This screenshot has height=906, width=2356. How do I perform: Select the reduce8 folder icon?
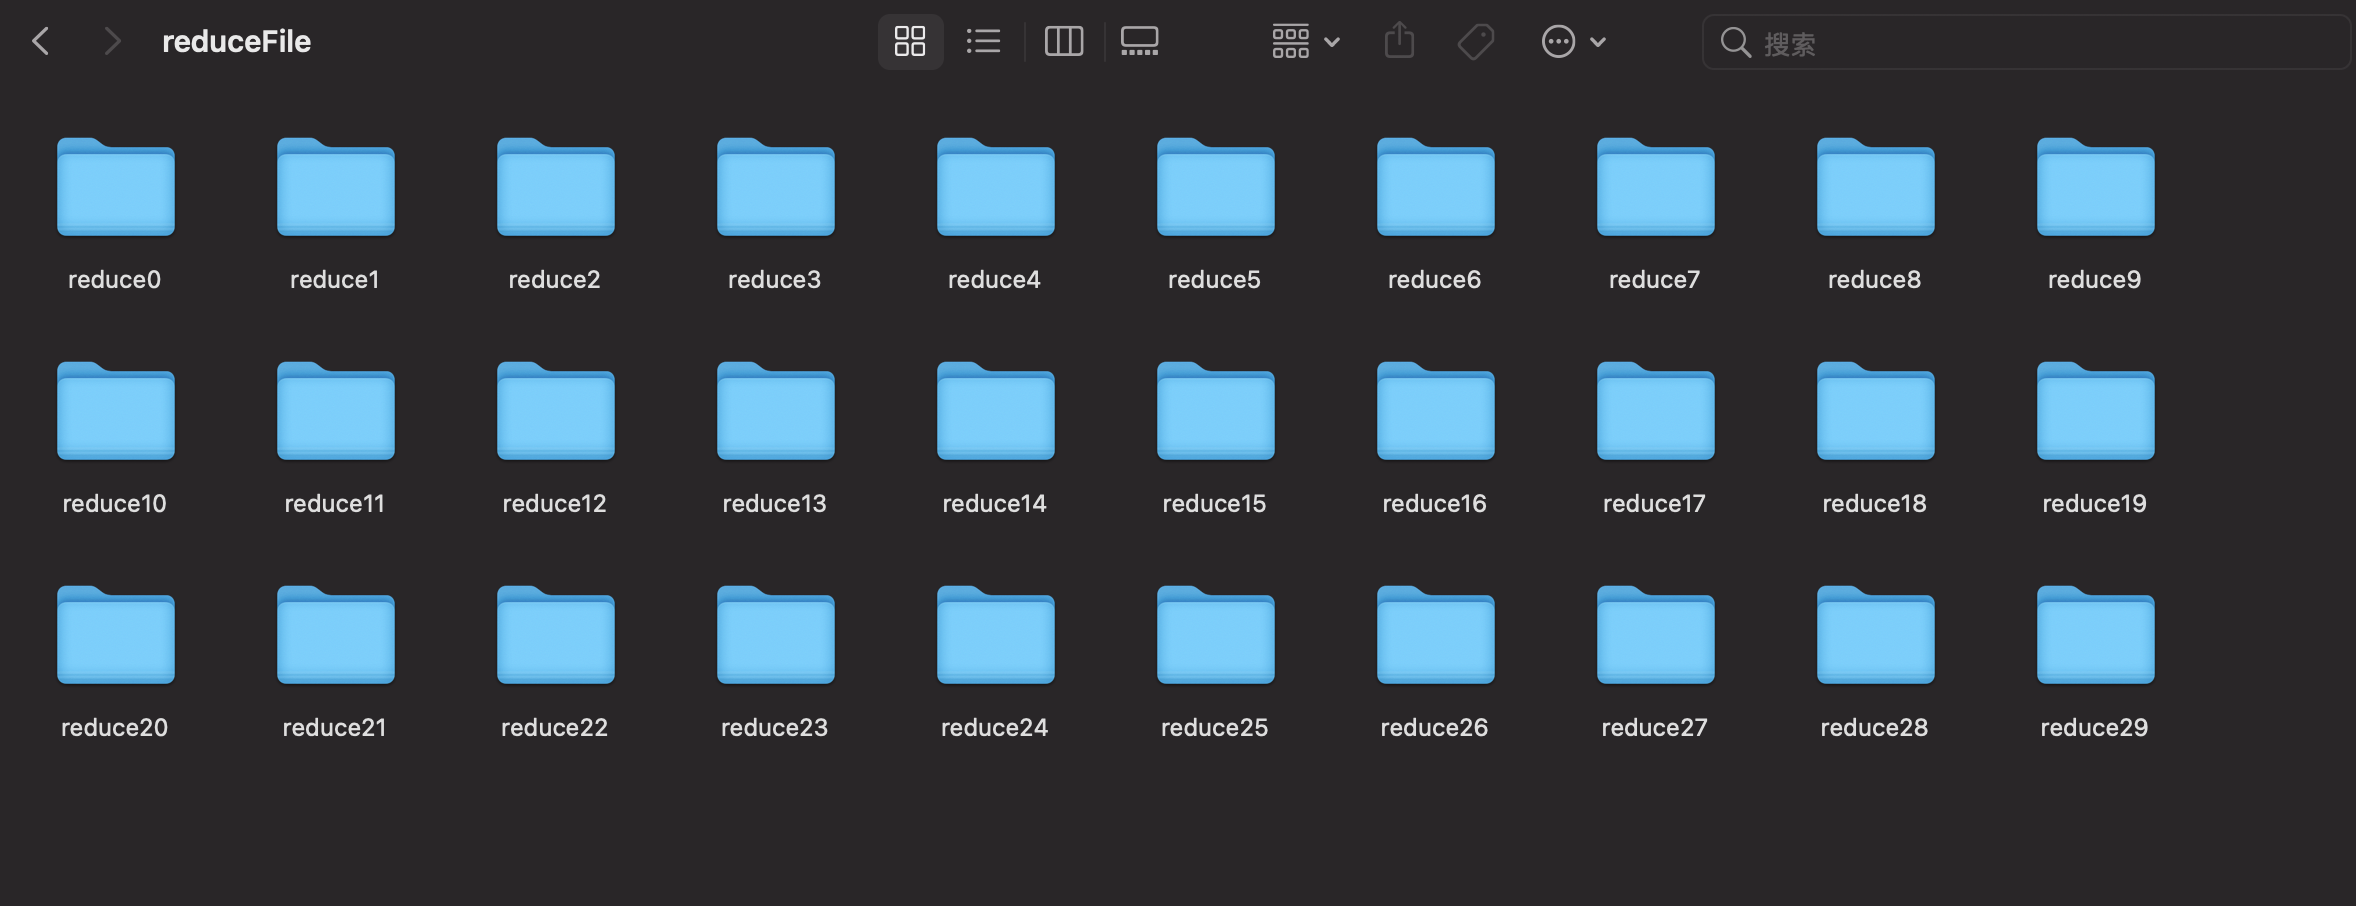coord(1876,187)
